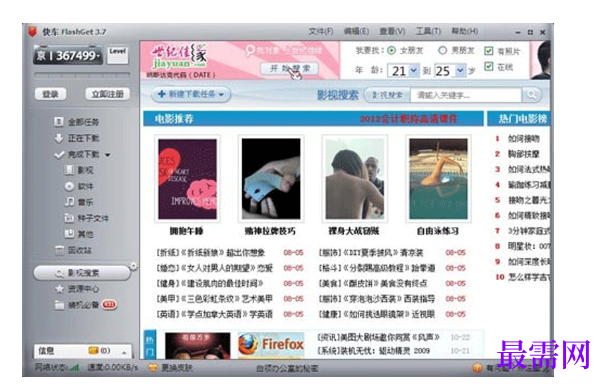609x386 pixels.
Task: Open the 装机必备 folder icon
Action: coord(59,305)
